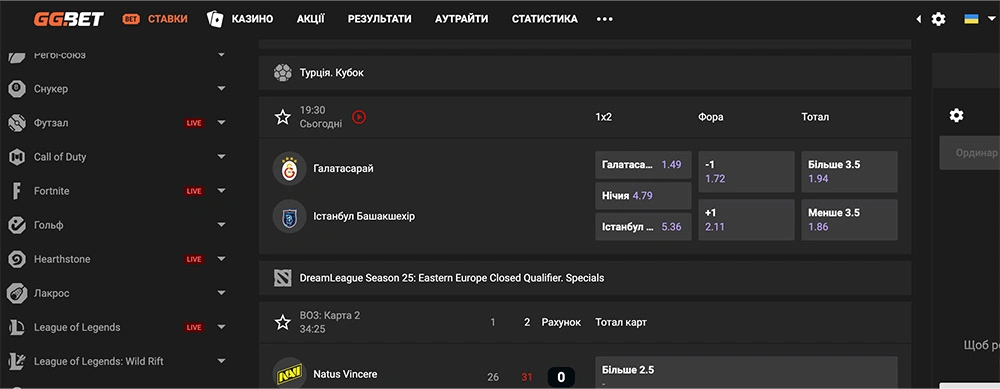Click the Natus Vincere team logo
The width and height of the screenshot is (1000, 389).
290,374
